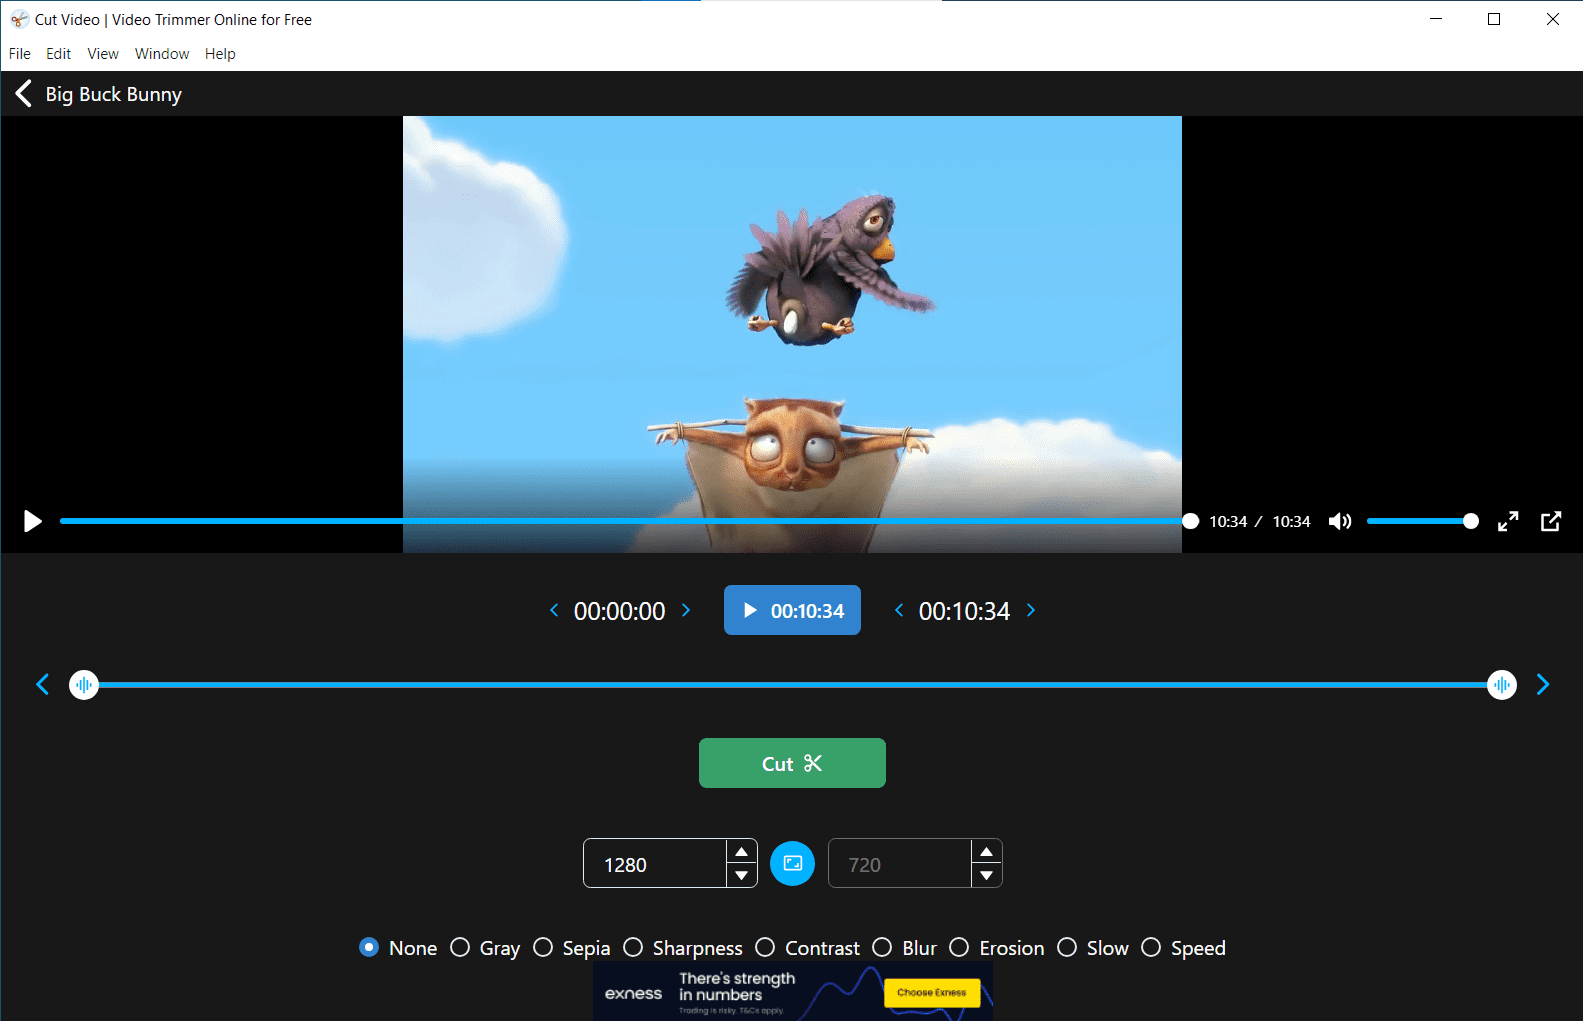Click the app icon in title bar
The width and height of the screenshot is (1583, 1021).
tap(19, 20)
